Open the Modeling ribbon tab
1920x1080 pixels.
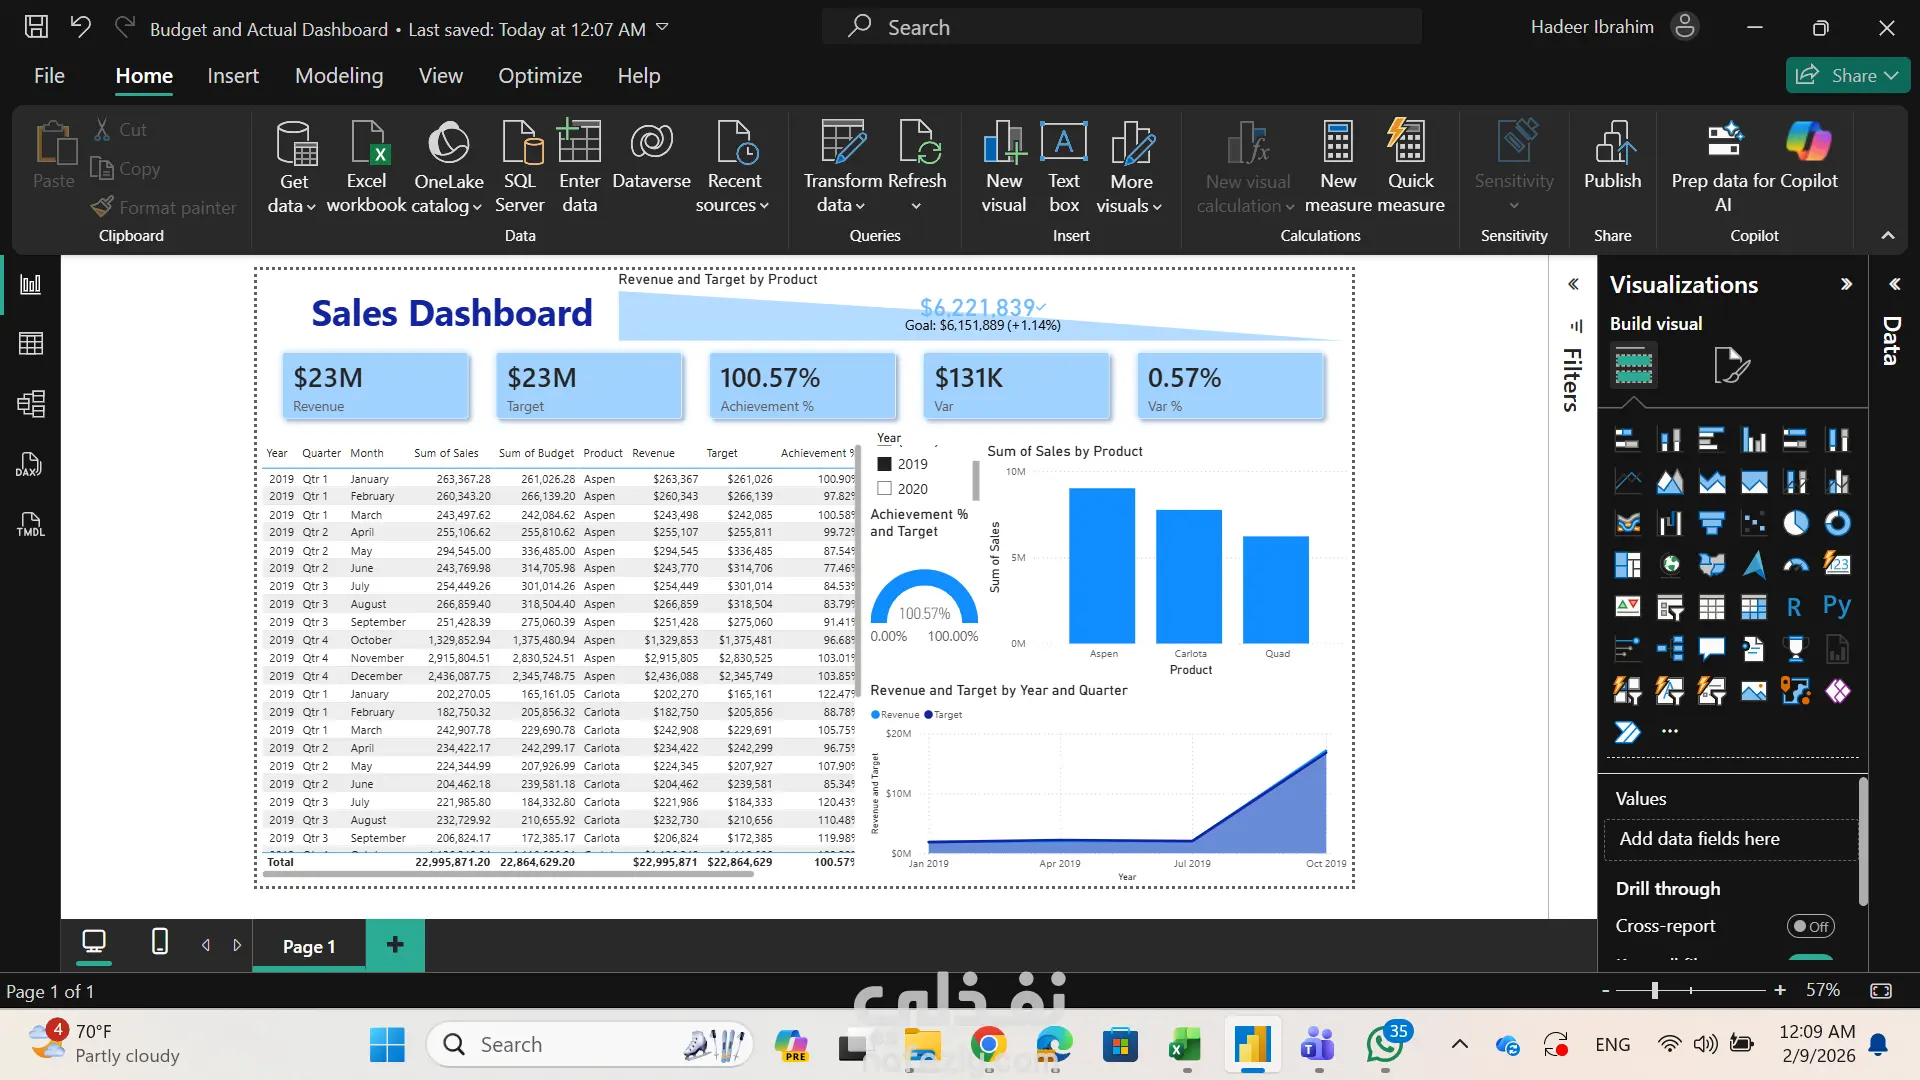339,75
